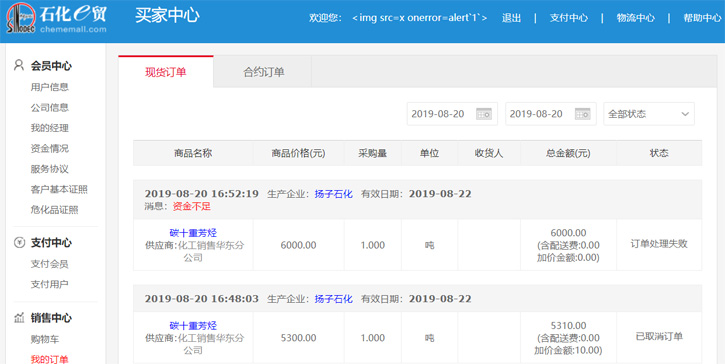Open the end date calendar icon
Viewport: 725px width, 364px height.
(582, 114)
